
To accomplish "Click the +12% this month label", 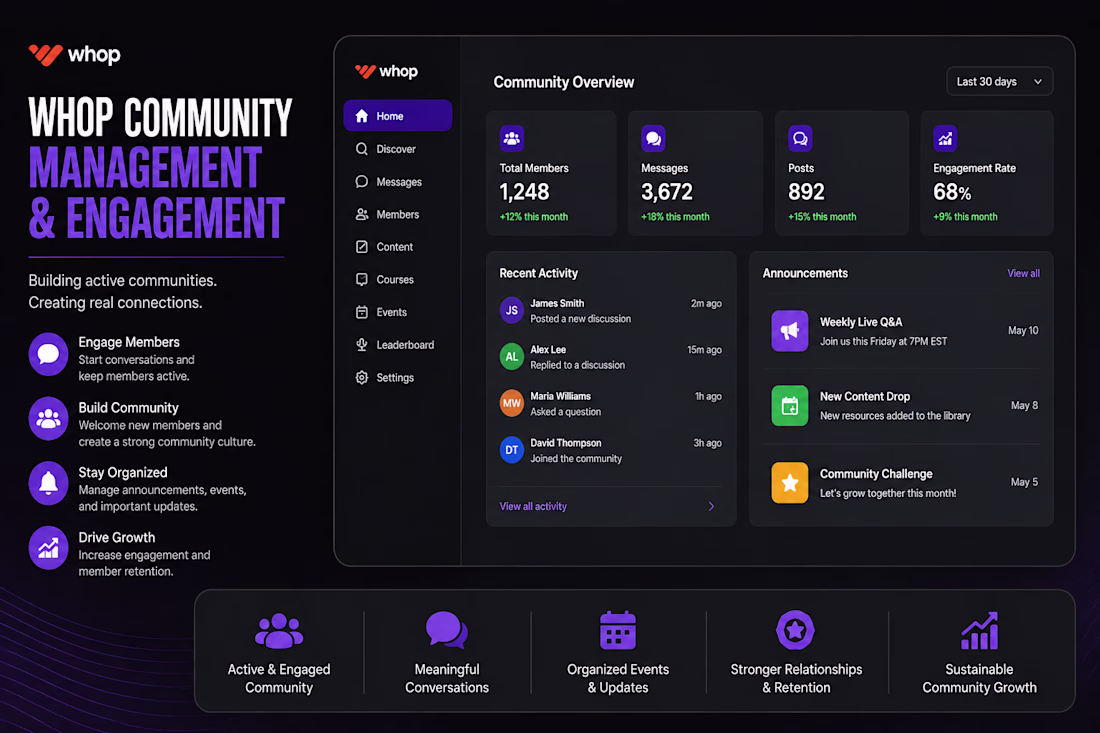I will tap(533, 217).
